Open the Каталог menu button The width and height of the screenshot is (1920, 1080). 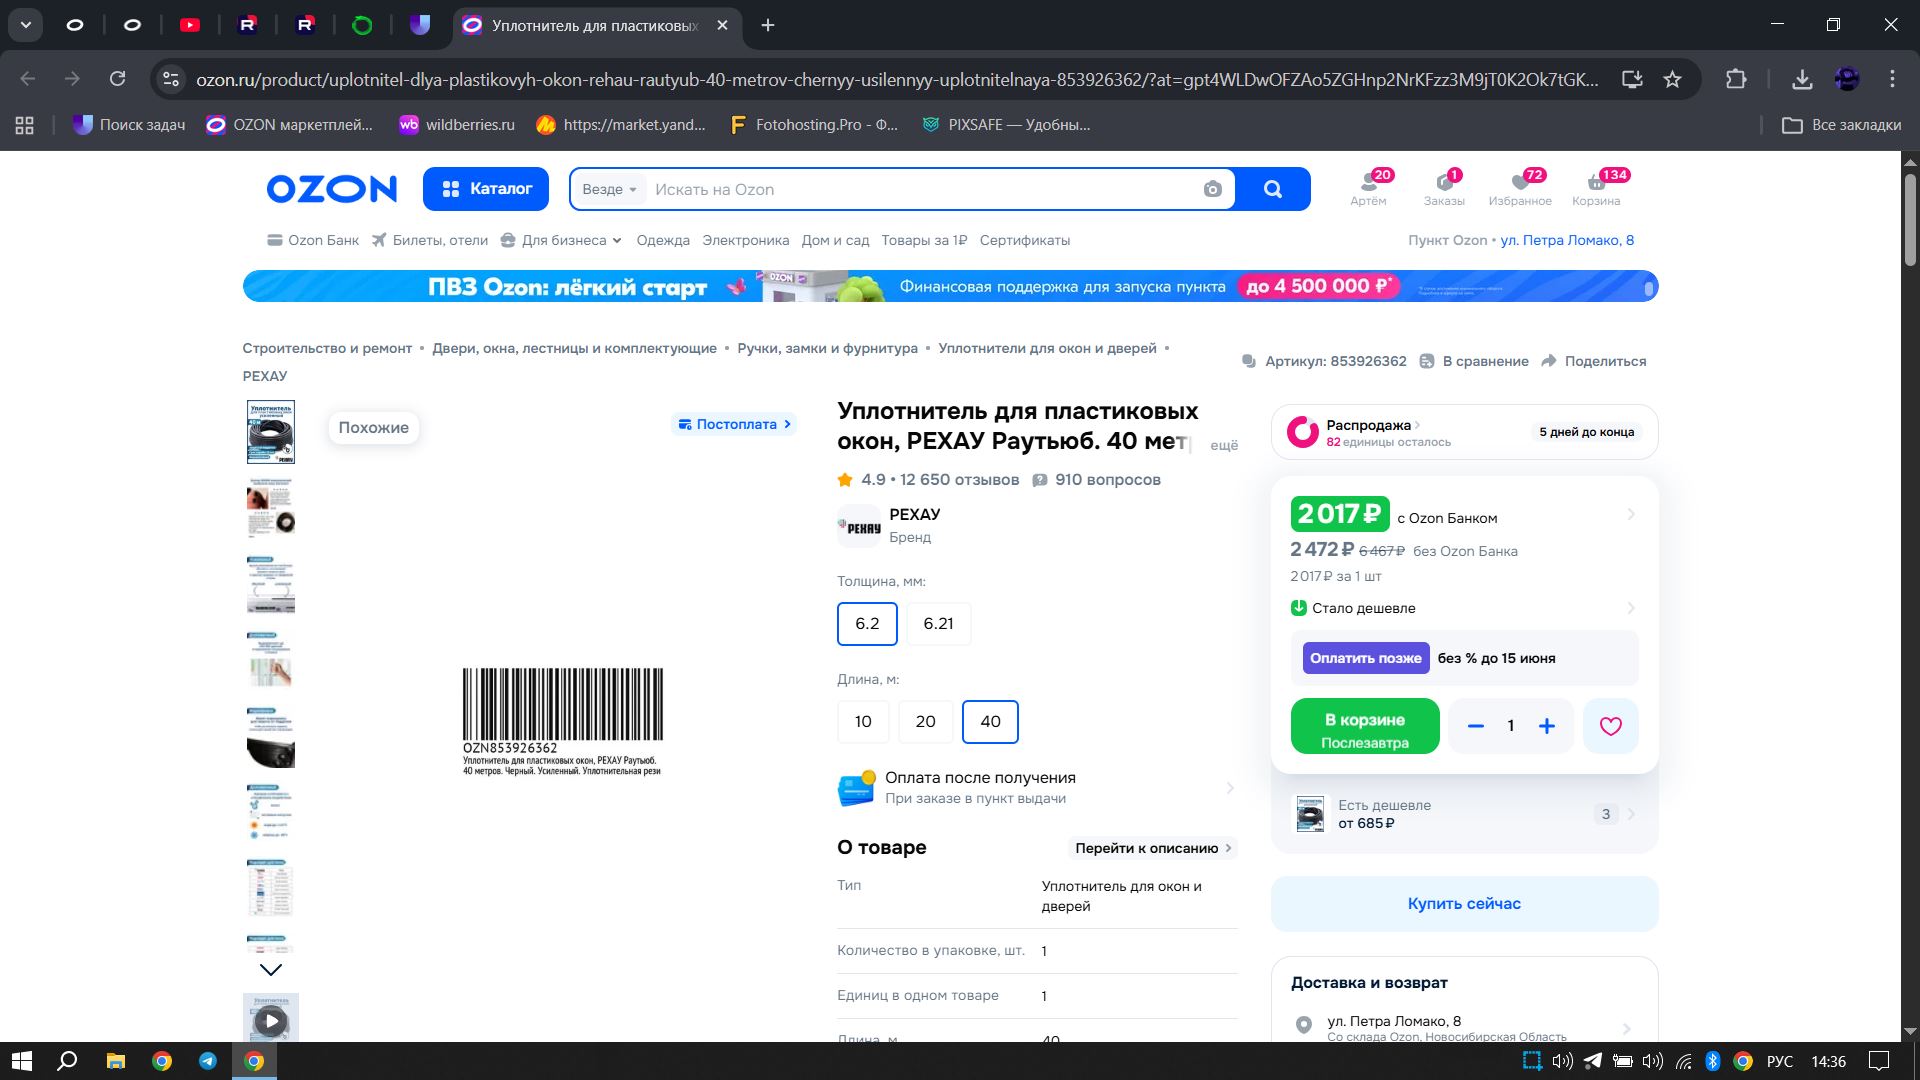486,189
